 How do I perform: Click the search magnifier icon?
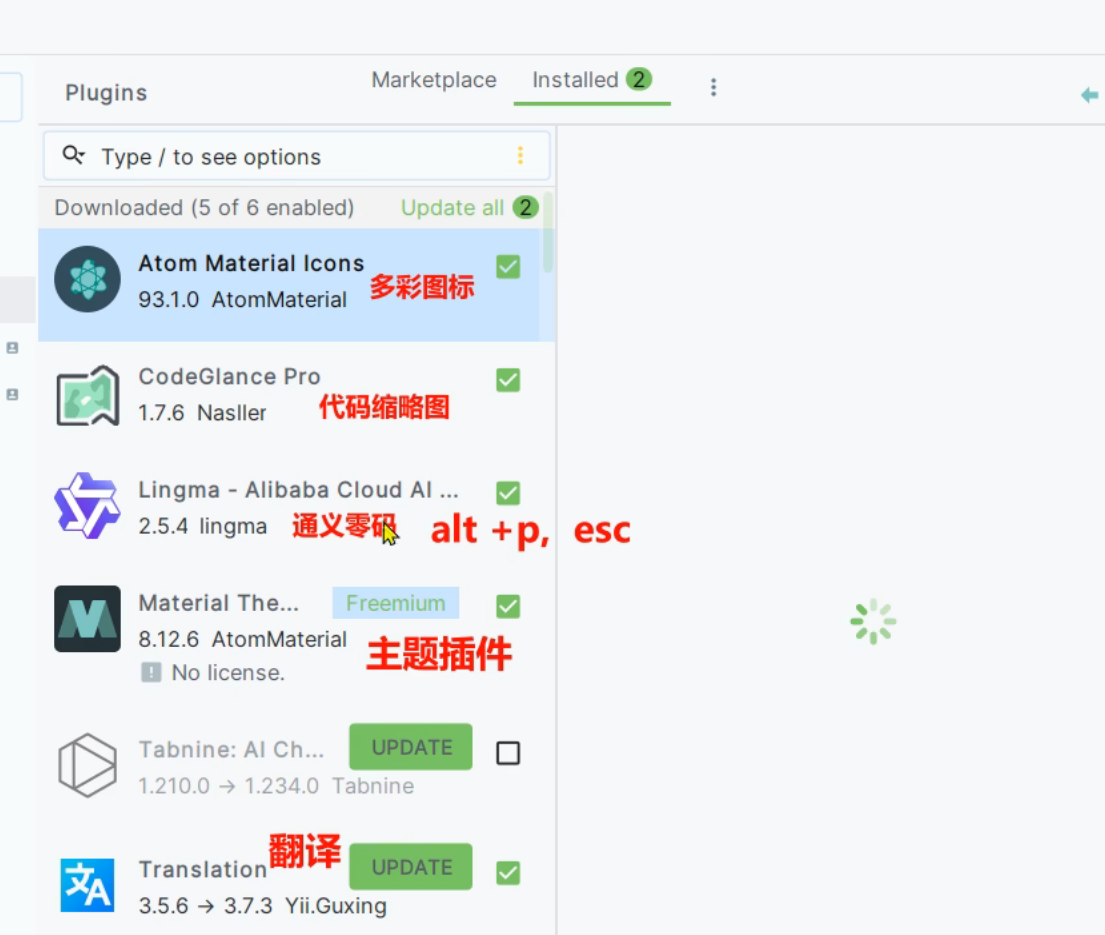tap(73, 154)
